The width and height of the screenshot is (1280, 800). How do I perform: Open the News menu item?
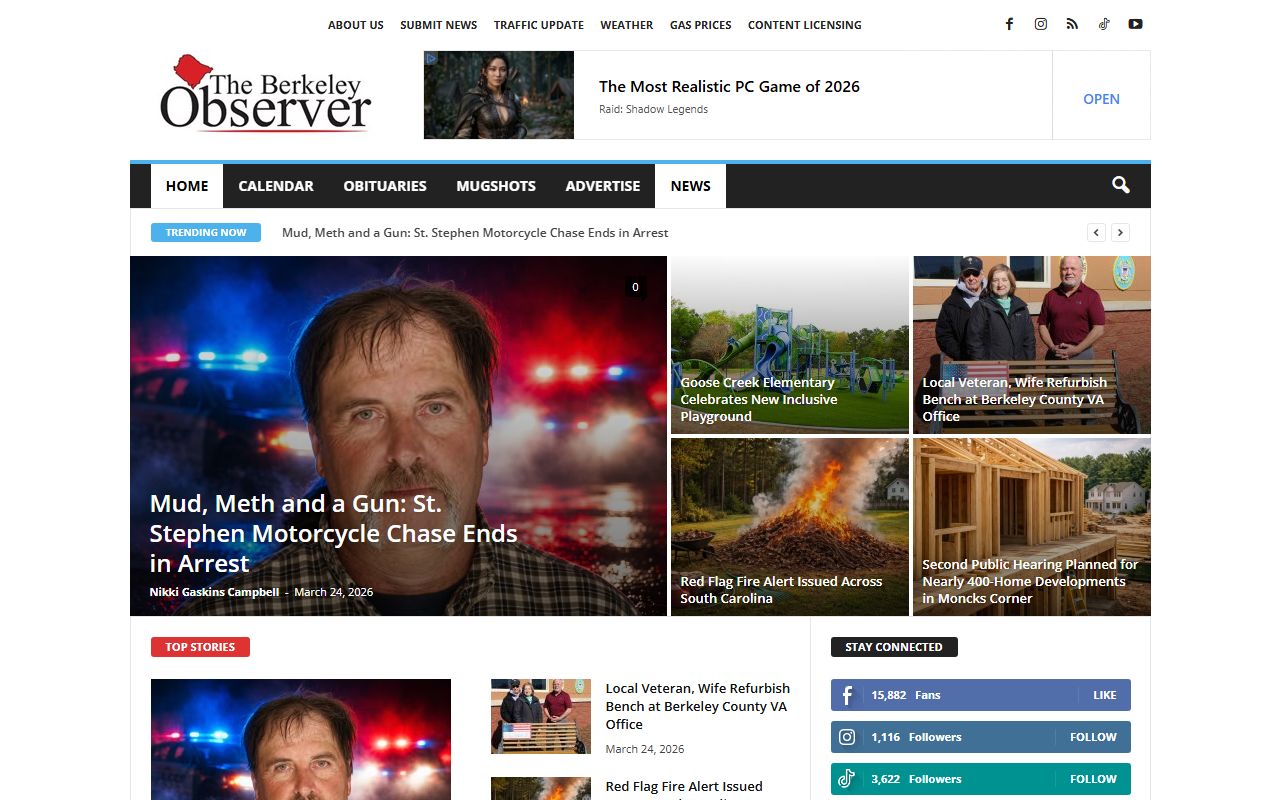point(691,186)
